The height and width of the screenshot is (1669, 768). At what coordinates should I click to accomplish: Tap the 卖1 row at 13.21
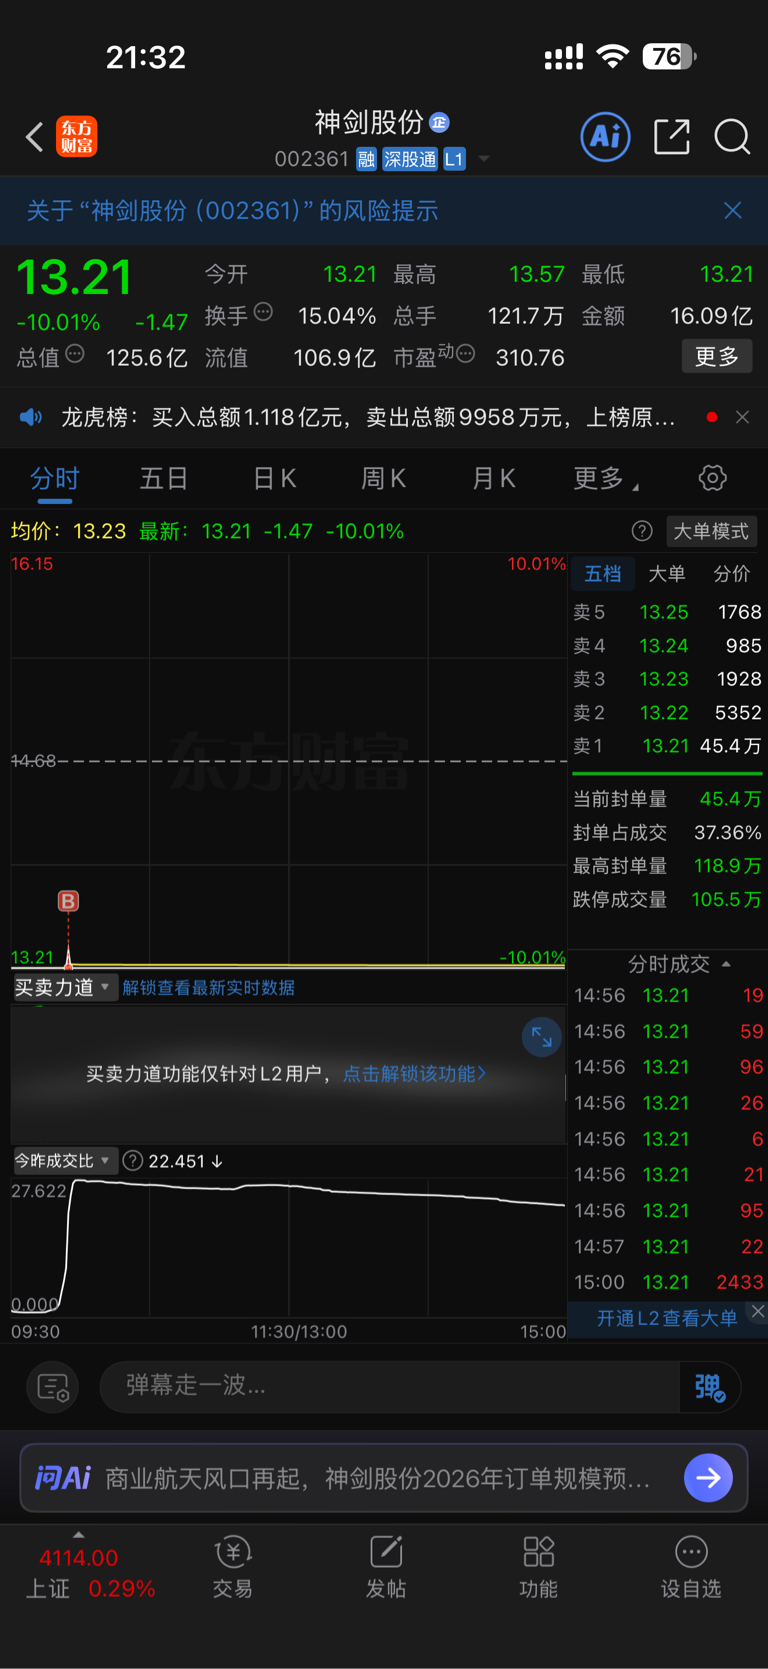668,746
